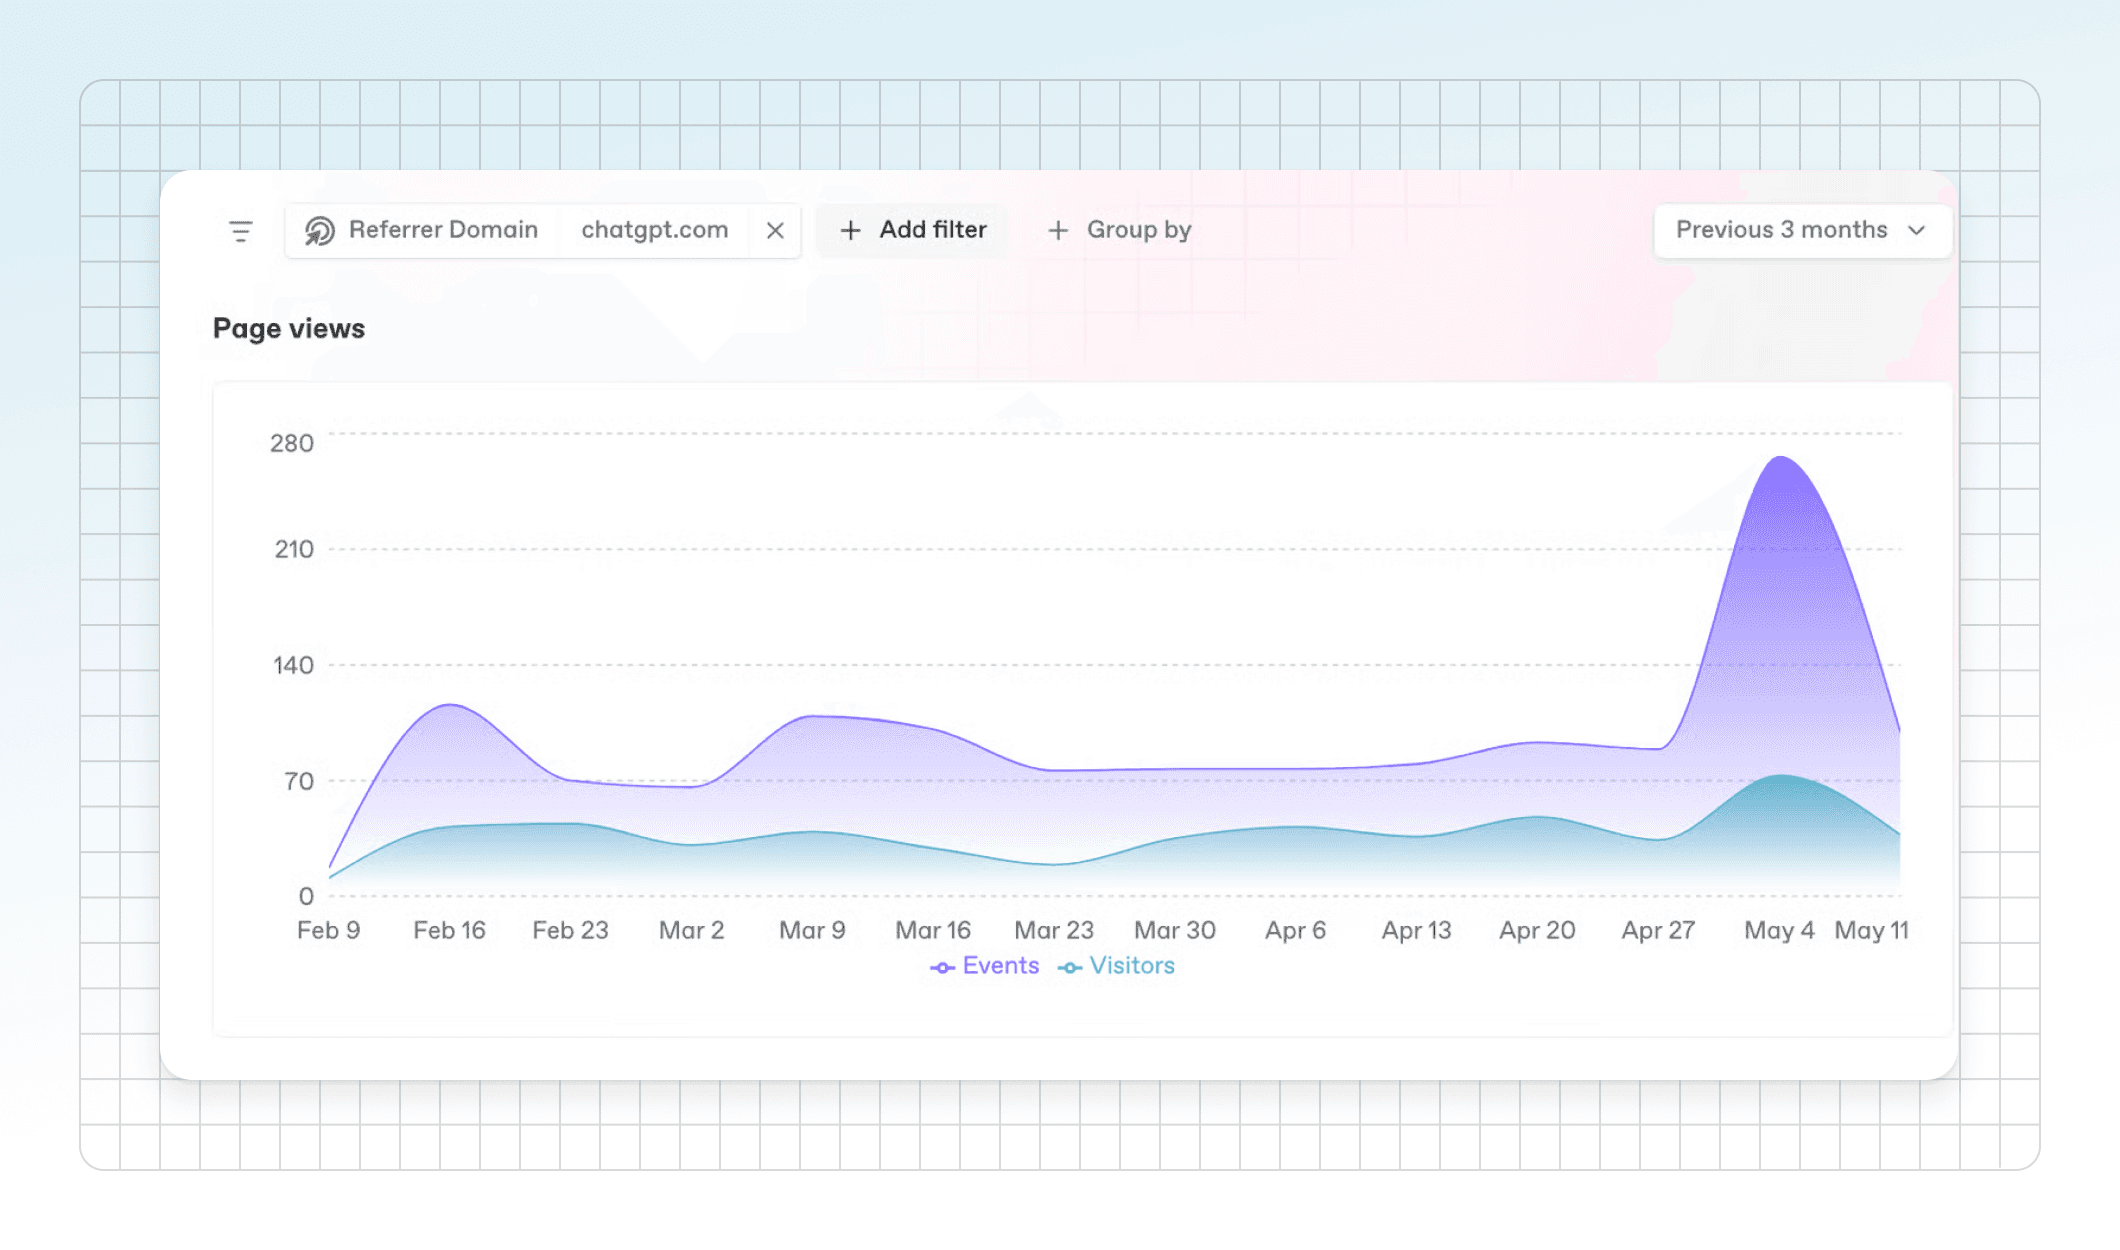Screen dimensions: 2120x1250
Task: Click the Apr 13 axis label
Action: point(1416,930)
